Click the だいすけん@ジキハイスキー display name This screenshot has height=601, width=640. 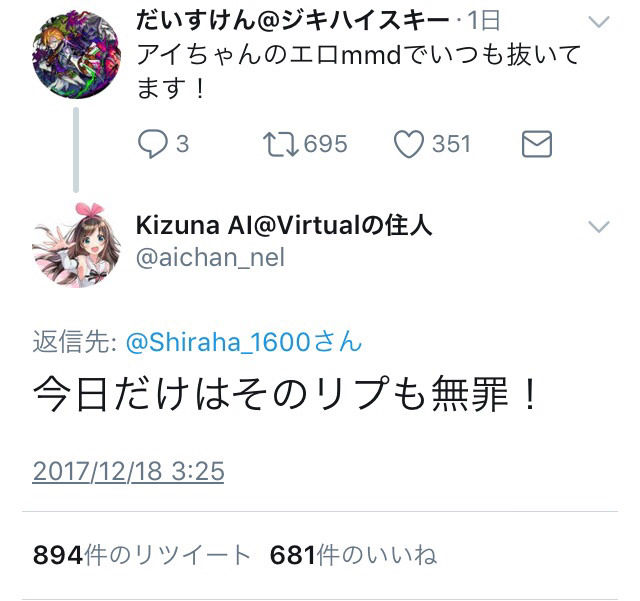point(292,20)
